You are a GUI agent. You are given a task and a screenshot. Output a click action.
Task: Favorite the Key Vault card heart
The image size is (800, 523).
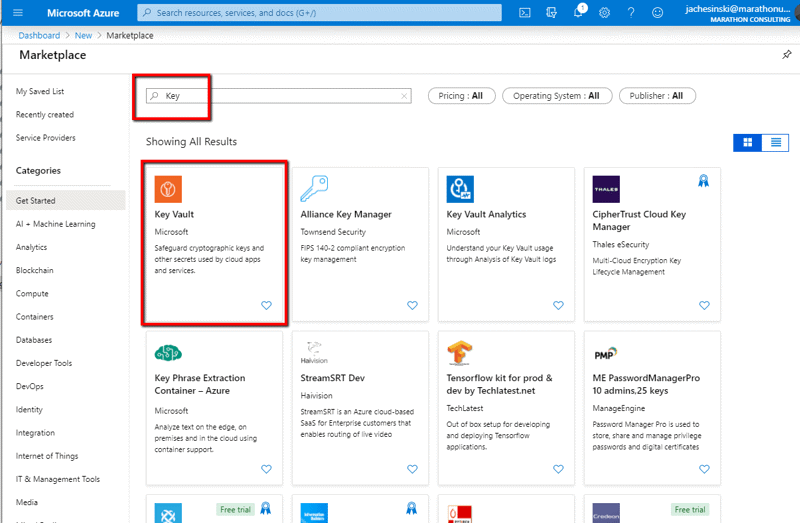pyautogui.click(x=266, y=305)
